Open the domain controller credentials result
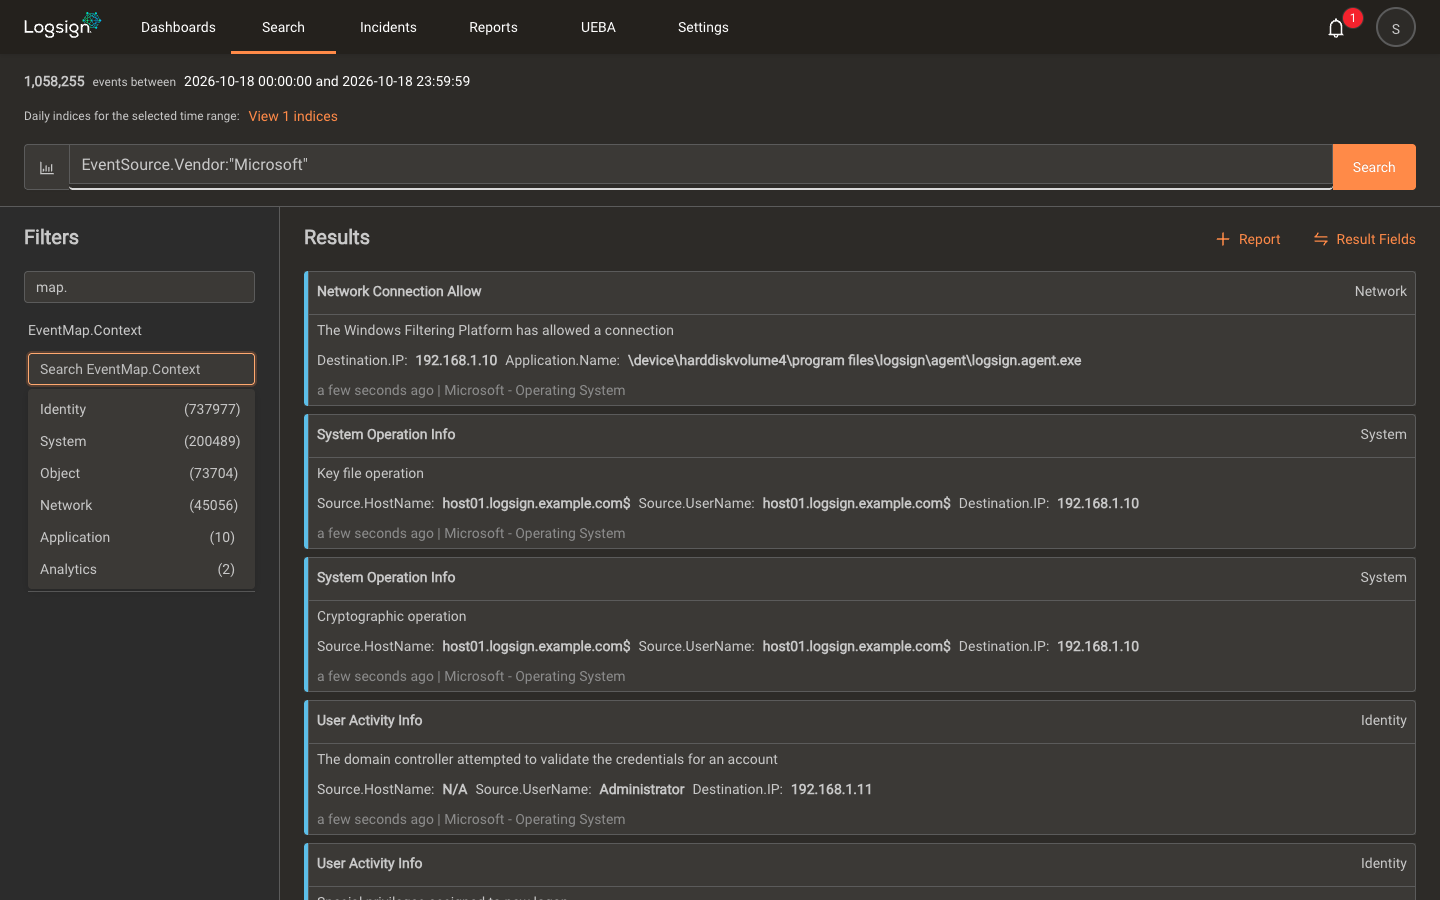The height and width of the screenshot is (900, 1440). point(860,767)
